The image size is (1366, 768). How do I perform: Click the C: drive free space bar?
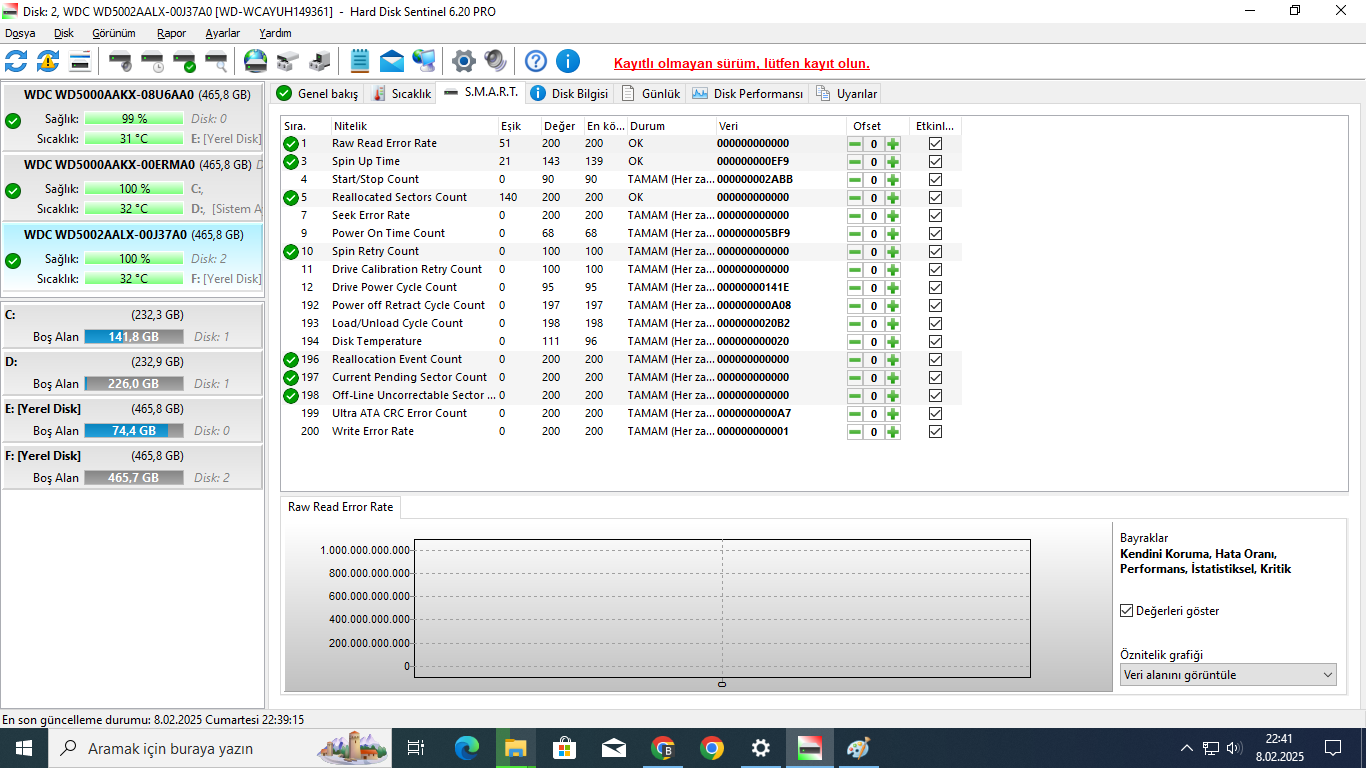(134, 337)
